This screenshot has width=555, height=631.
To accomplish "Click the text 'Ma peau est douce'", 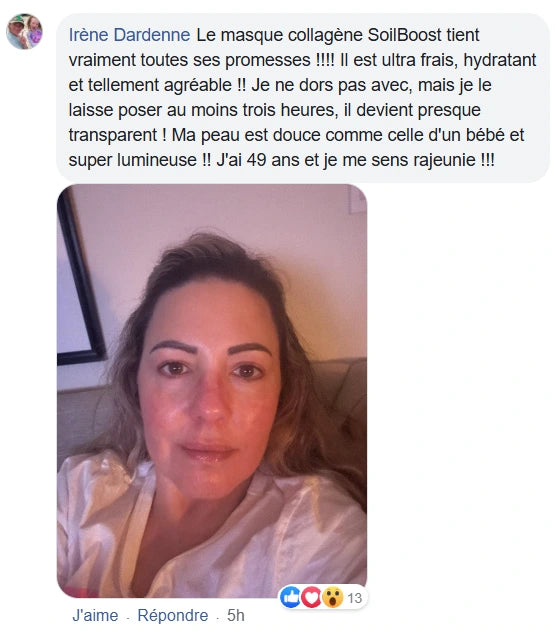I will point(246,135).
